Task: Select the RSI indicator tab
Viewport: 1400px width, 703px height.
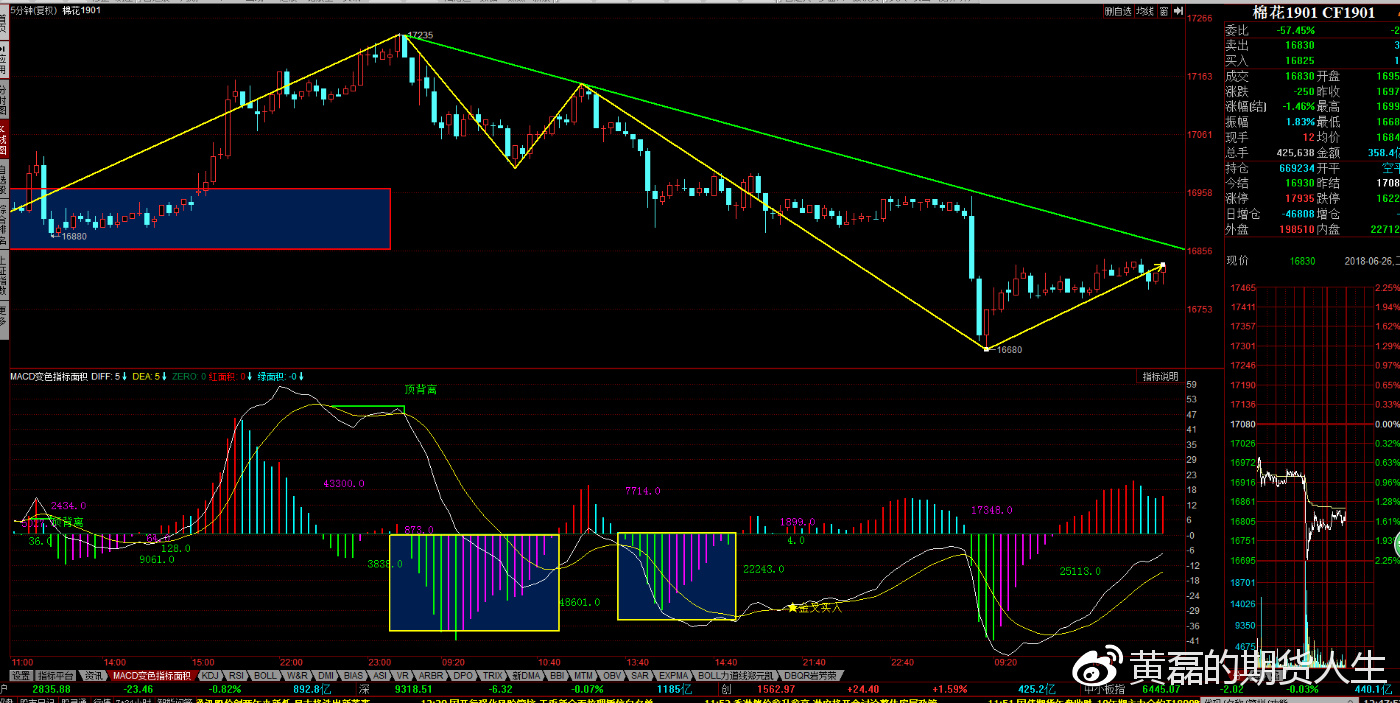Action: (x=237, y=676)
